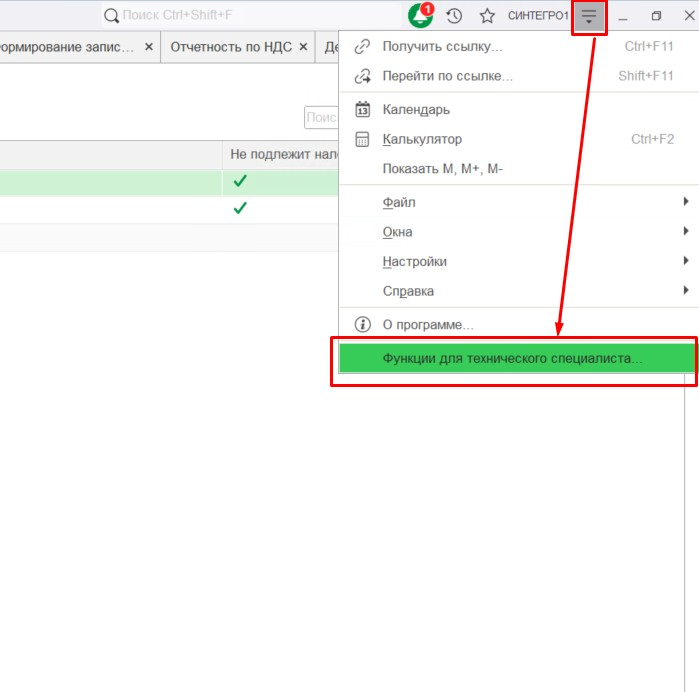
Task: Click the СИНТЕГРО1 user name
Action: (x=538, y=17)
